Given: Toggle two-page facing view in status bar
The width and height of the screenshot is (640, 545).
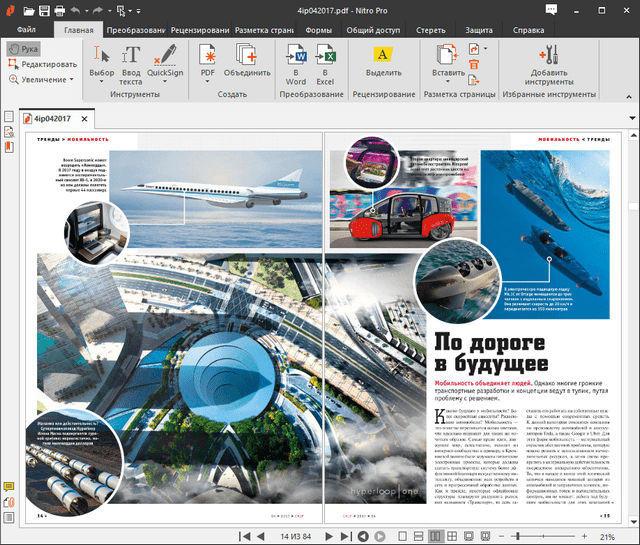Looking at the screenshot, I should [x=435, y=536].
